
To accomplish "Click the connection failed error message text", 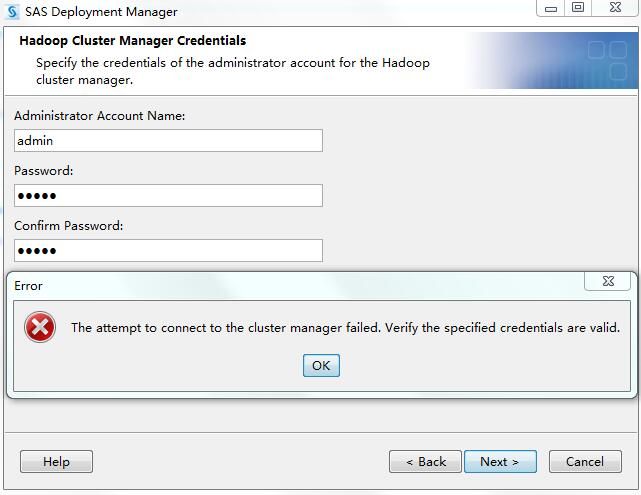I will tap(345, 327).
